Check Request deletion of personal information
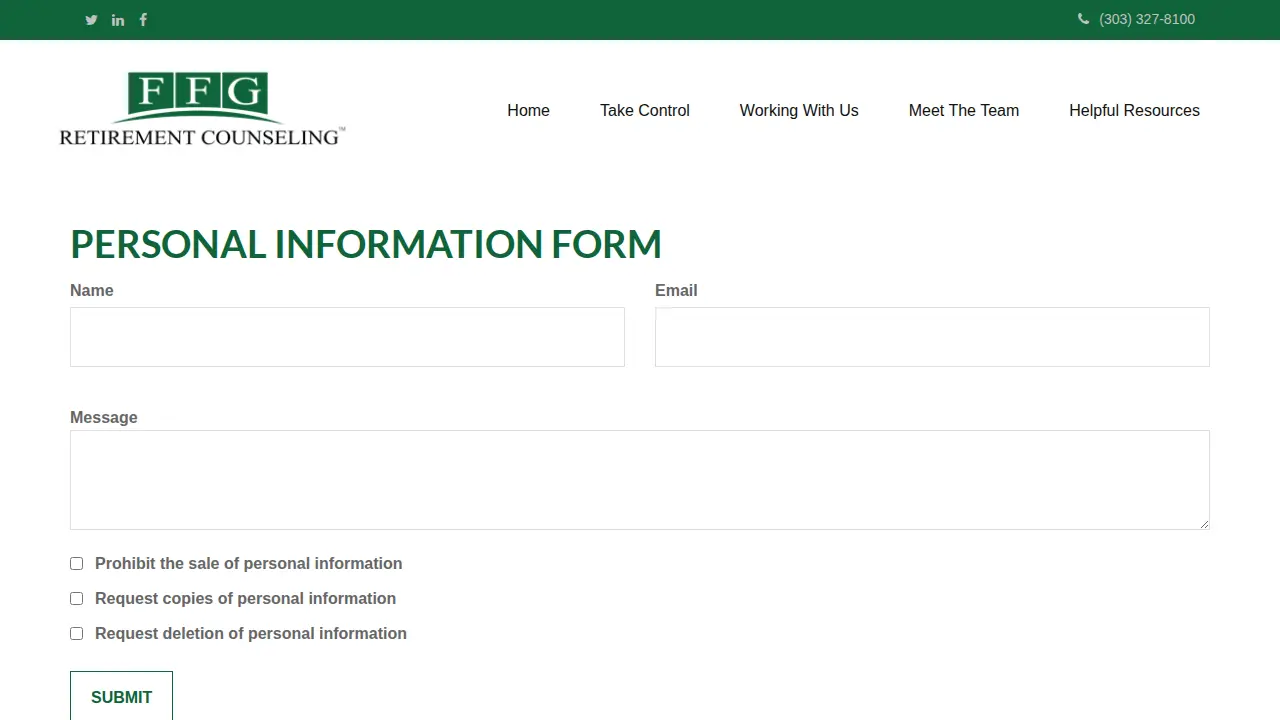This screenshot has width=1280, height=720. (x=76, y=634)
